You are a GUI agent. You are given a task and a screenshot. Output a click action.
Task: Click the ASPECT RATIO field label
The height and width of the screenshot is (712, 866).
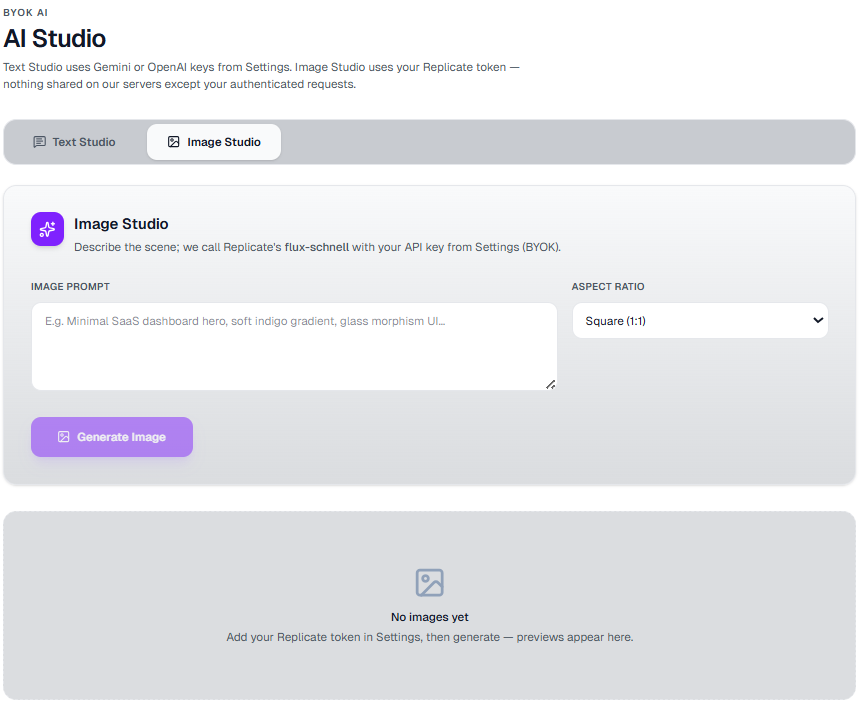[x=608, y=287]
